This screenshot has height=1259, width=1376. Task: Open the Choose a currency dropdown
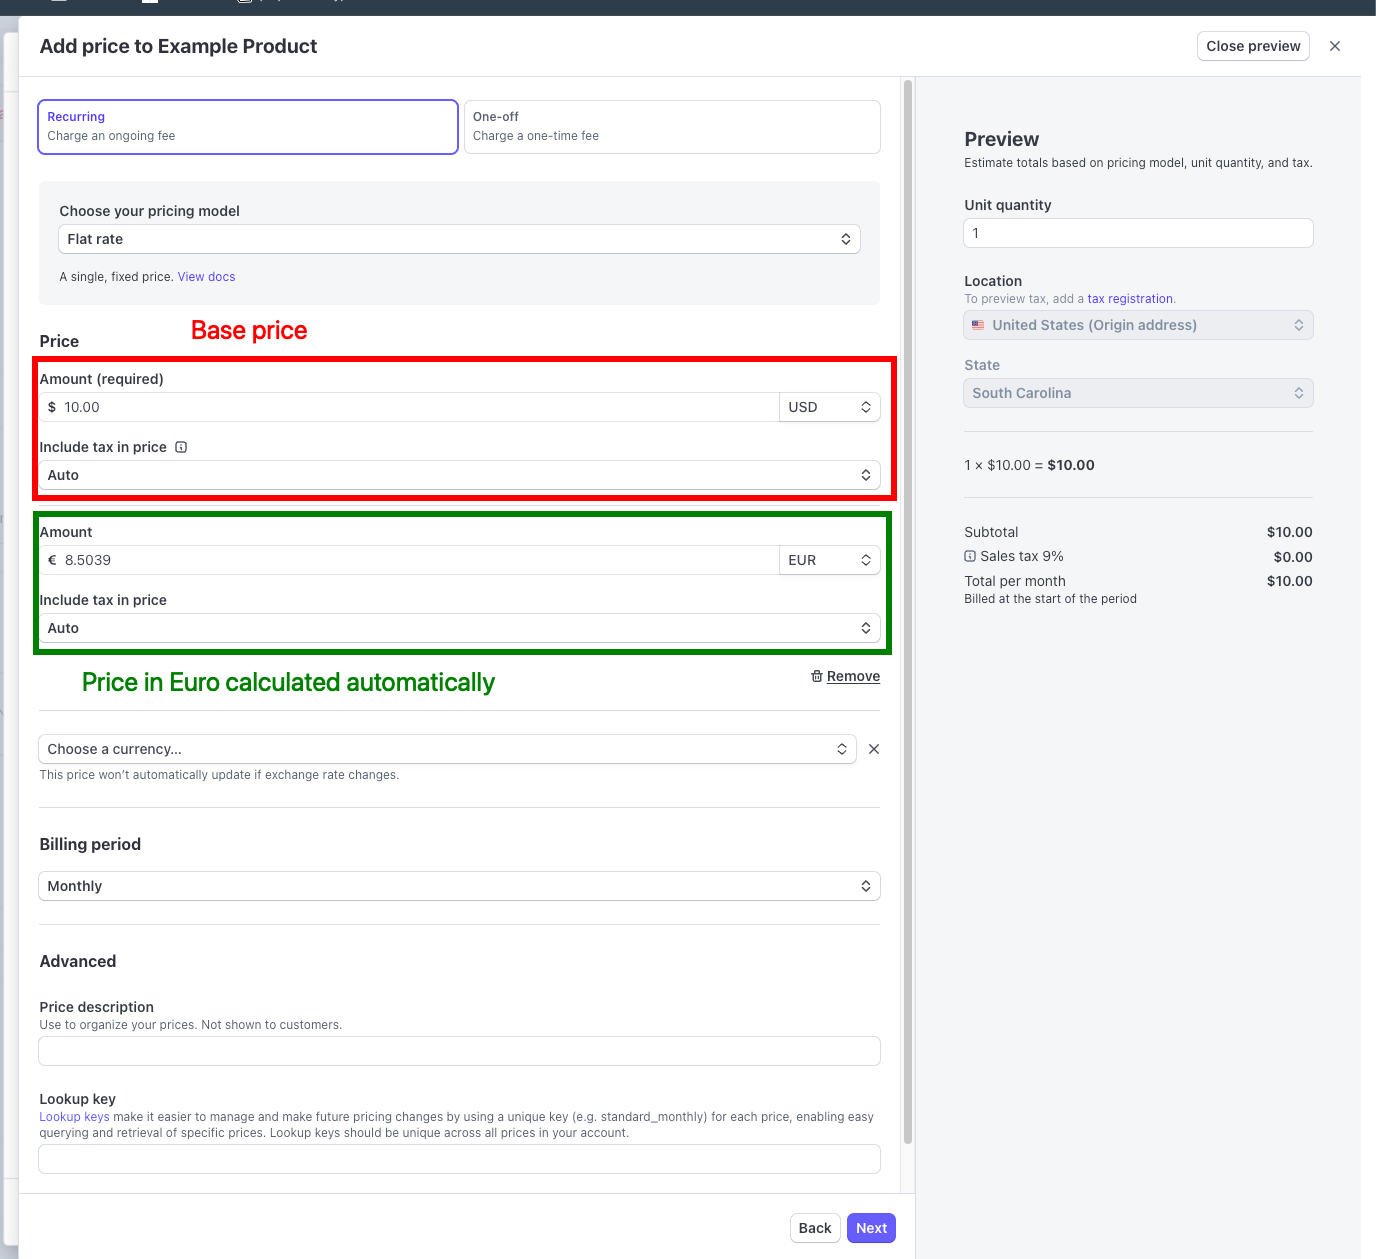(x=447, y=748)
